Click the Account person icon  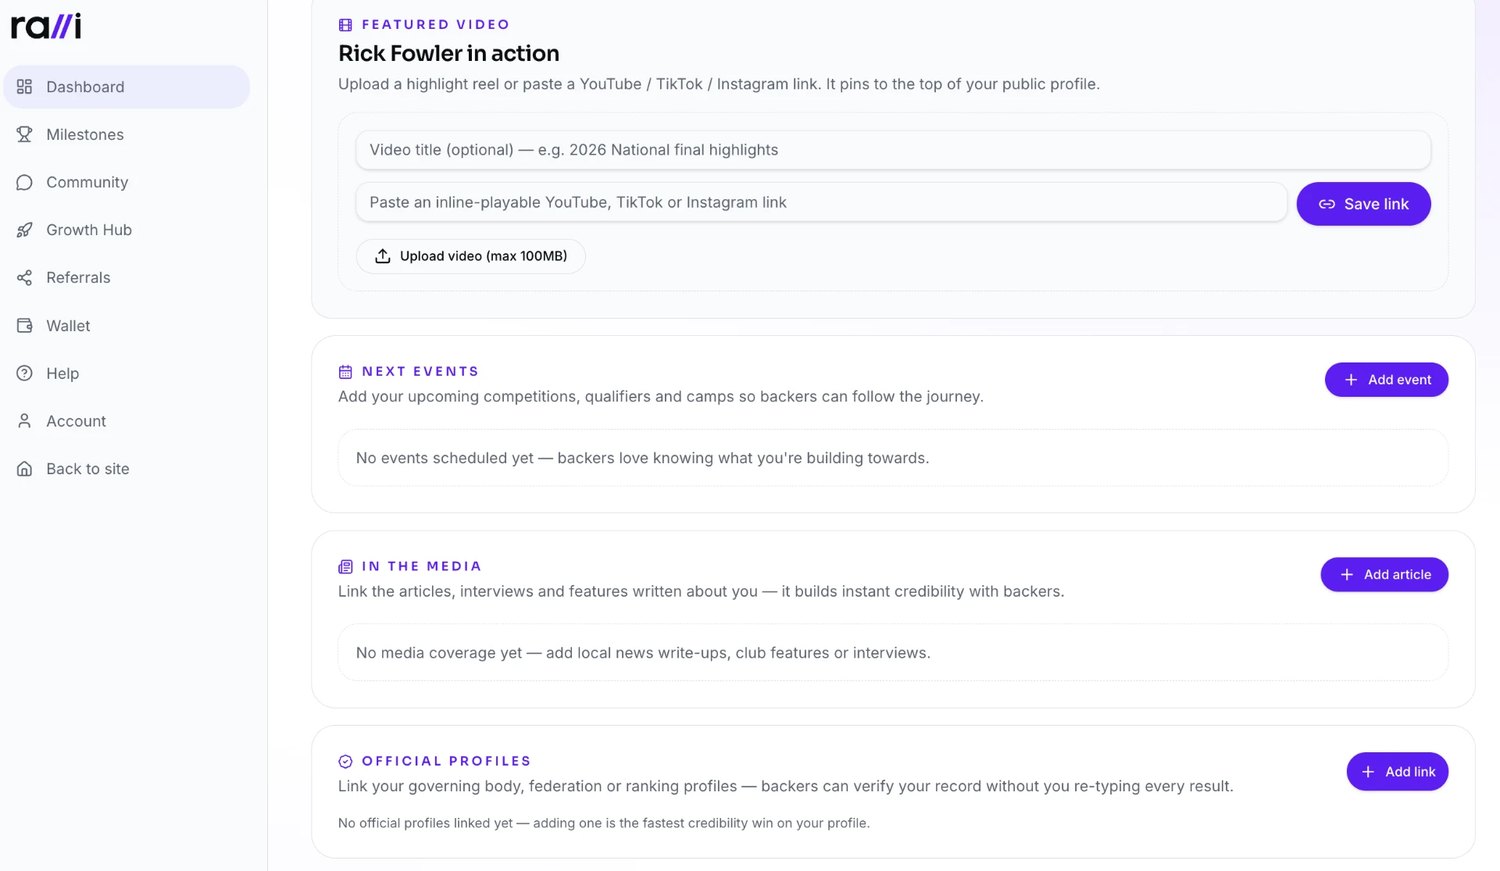pyautogui.click(x=25, y=421)
